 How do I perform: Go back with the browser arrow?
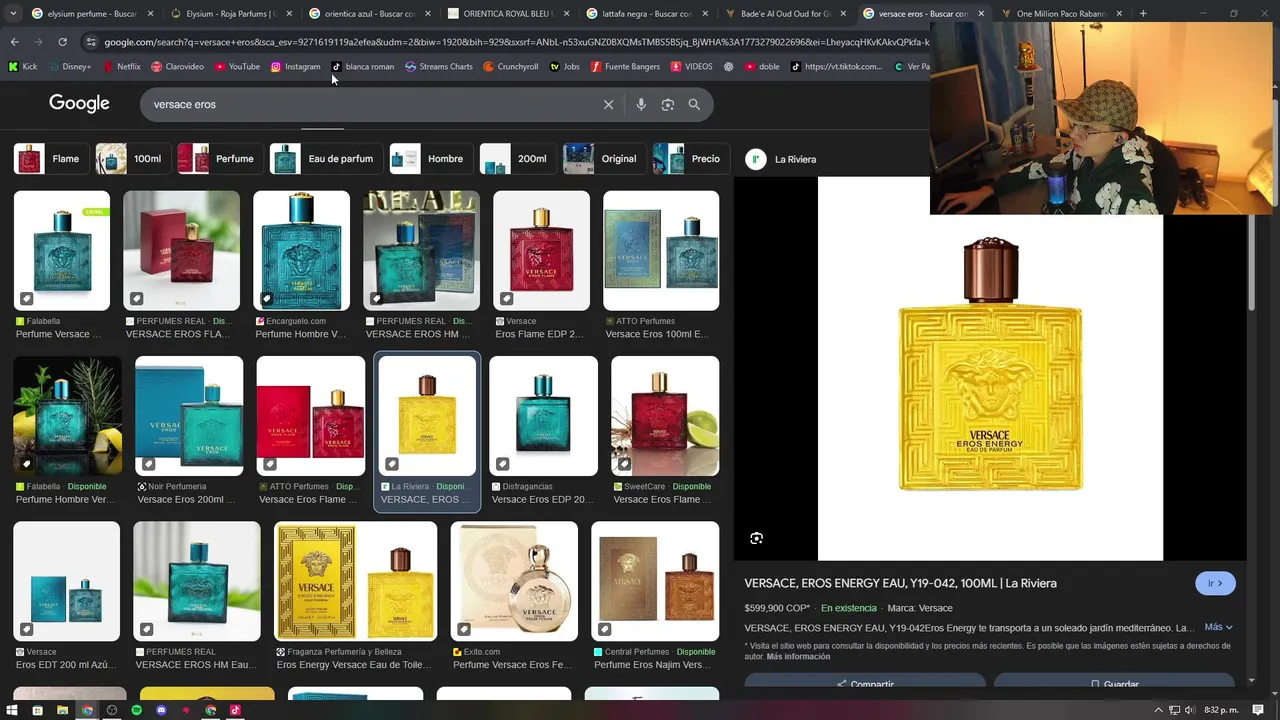(14, 42)
